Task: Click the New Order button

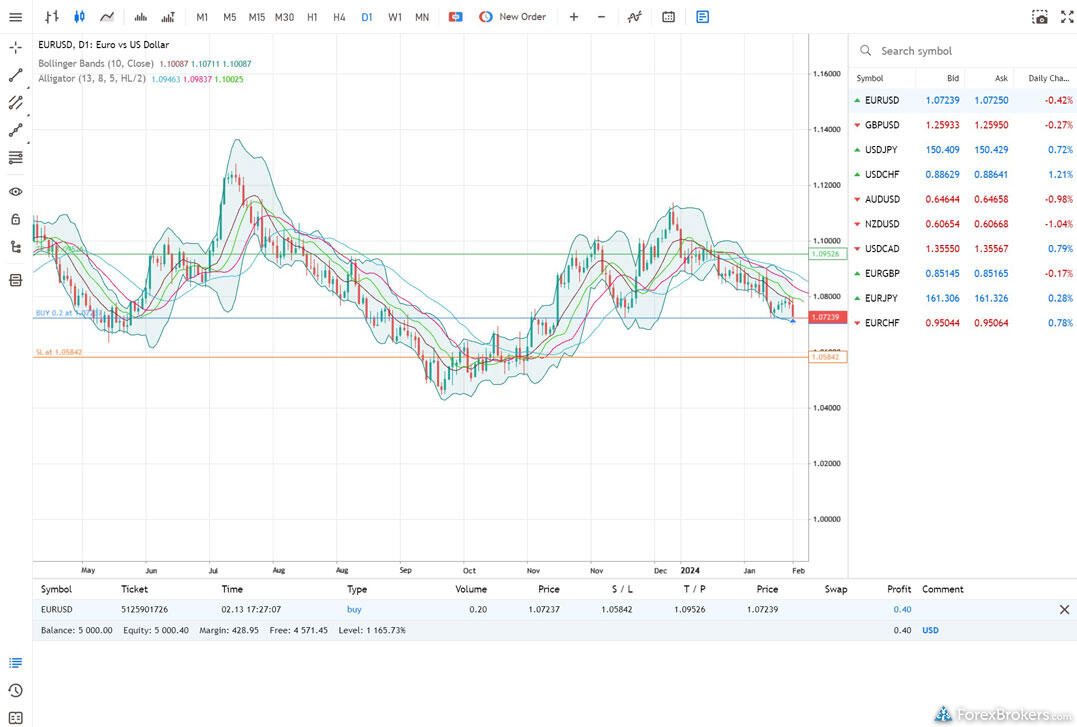Action: coord(513,17)
